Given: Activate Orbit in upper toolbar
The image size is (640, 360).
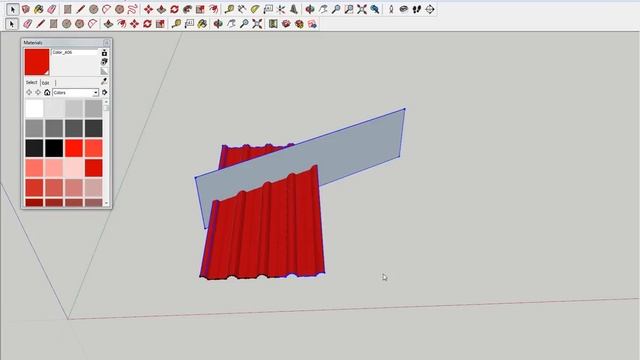Looking at the screenshot, I should (310, 9).
